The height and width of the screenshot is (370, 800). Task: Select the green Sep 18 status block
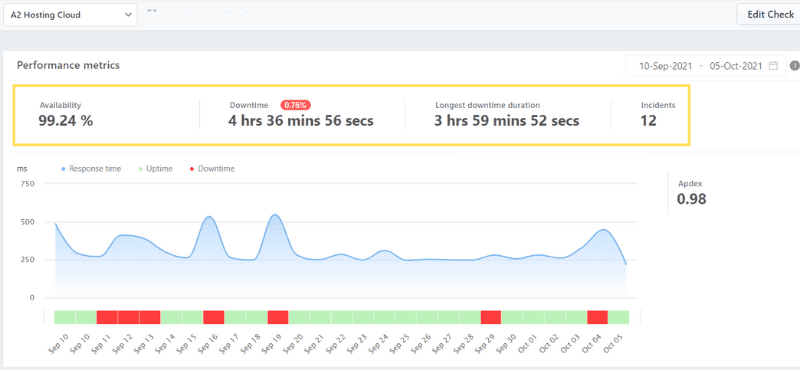tap(257, 317)
